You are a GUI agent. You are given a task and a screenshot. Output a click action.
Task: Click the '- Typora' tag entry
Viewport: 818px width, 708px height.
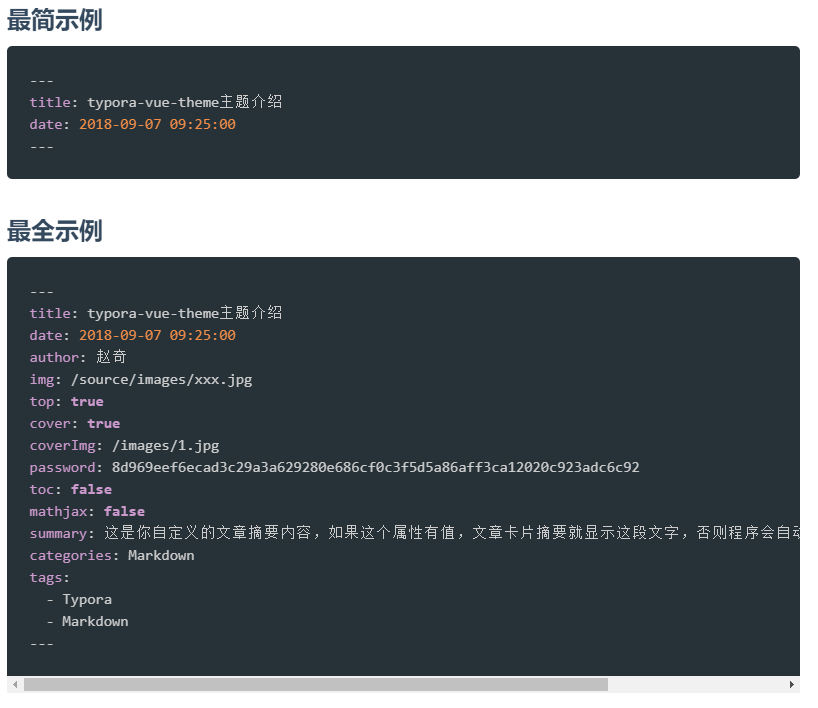[79, 599]
